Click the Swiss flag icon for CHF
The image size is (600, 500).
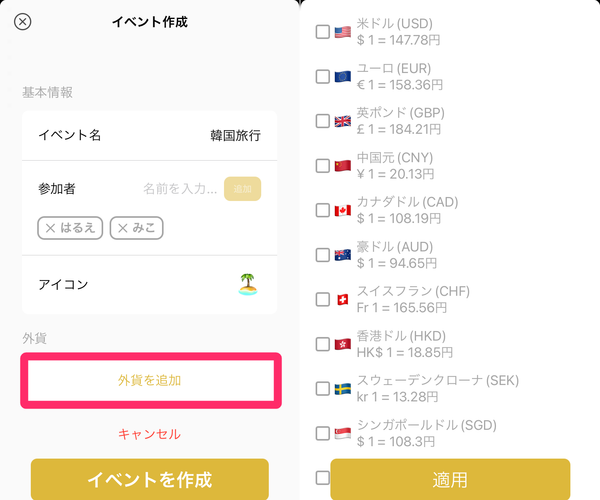point(342,300)
